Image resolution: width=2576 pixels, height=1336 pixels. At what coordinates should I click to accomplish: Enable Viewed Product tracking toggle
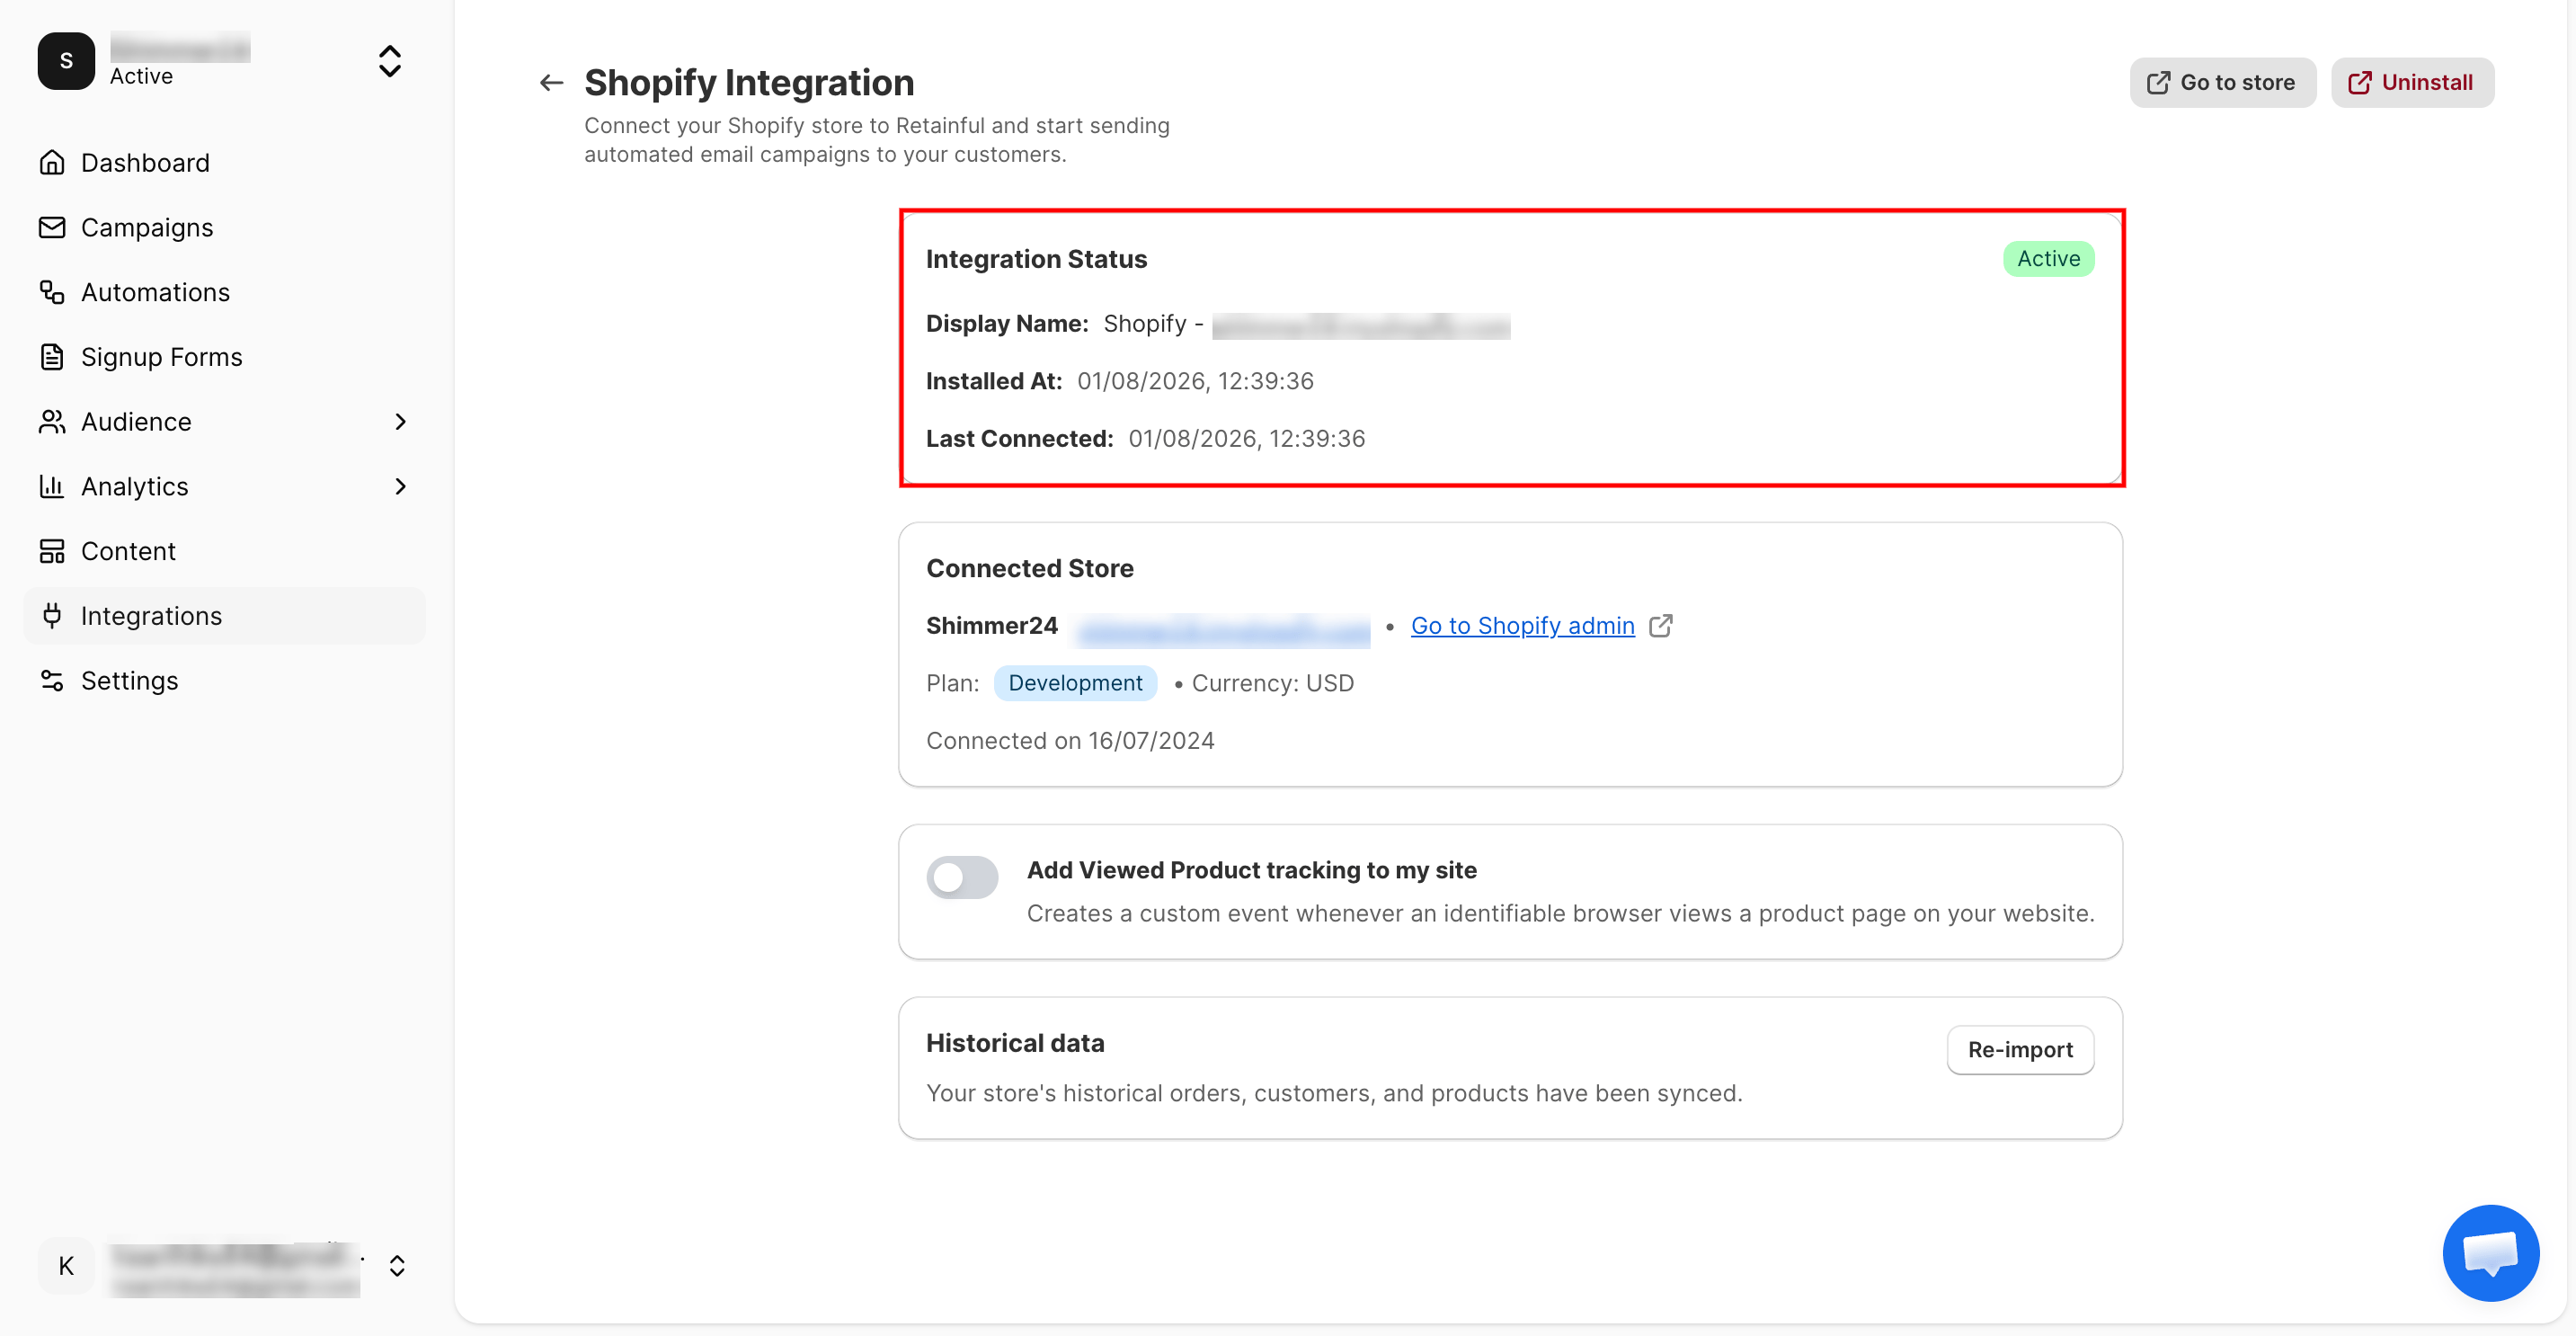click(x=962, y=877)
